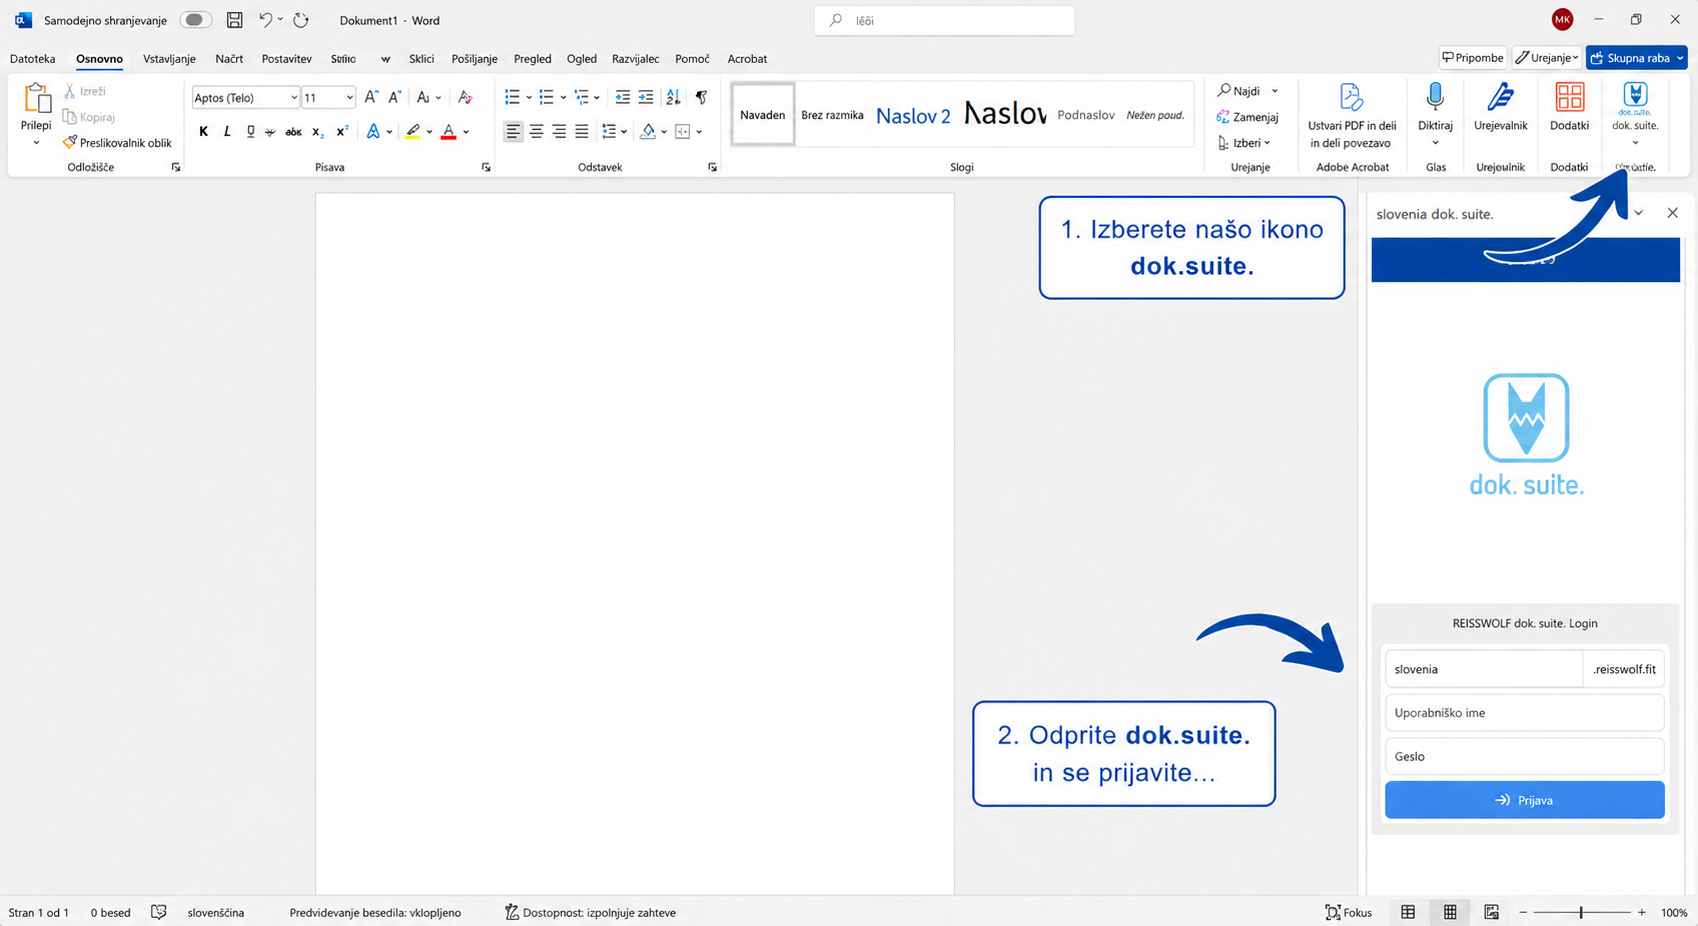Open the proofing check icon in status bar
The height and width of the screenshot is (926, 1698).
point(158,912)
